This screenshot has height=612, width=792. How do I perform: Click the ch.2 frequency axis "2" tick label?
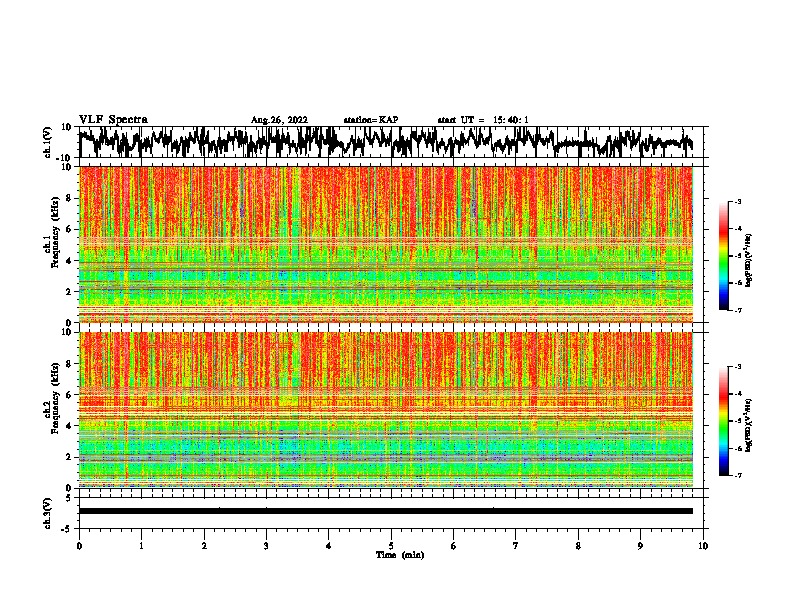[x=70, y=457]
